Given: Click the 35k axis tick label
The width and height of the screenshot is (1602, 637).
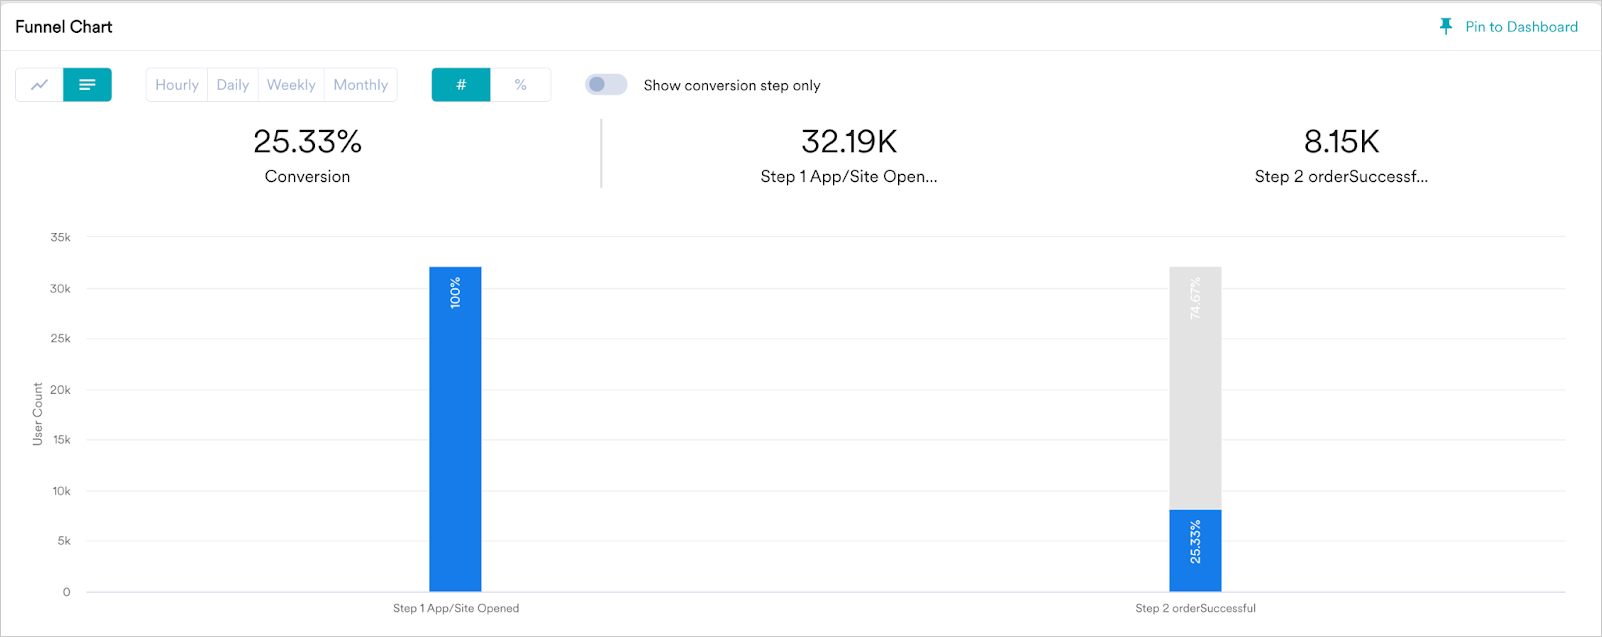Looking at the screenshot, I should (x=61, y=238).
